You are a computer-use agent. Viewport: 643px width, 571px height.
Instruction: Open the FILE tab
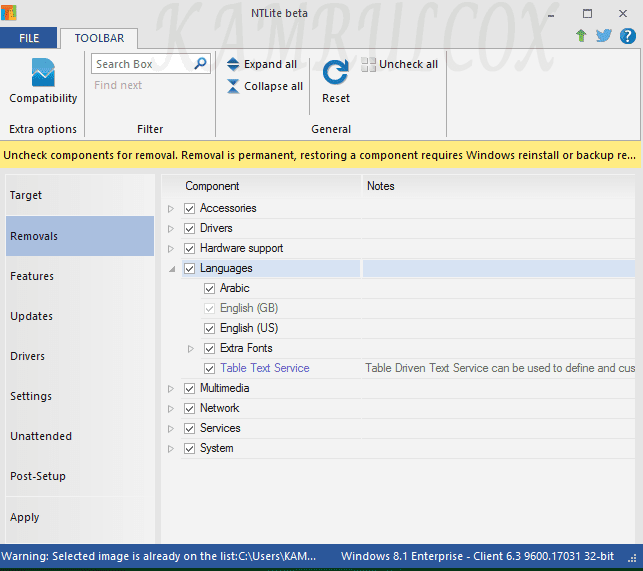[29, 38]
